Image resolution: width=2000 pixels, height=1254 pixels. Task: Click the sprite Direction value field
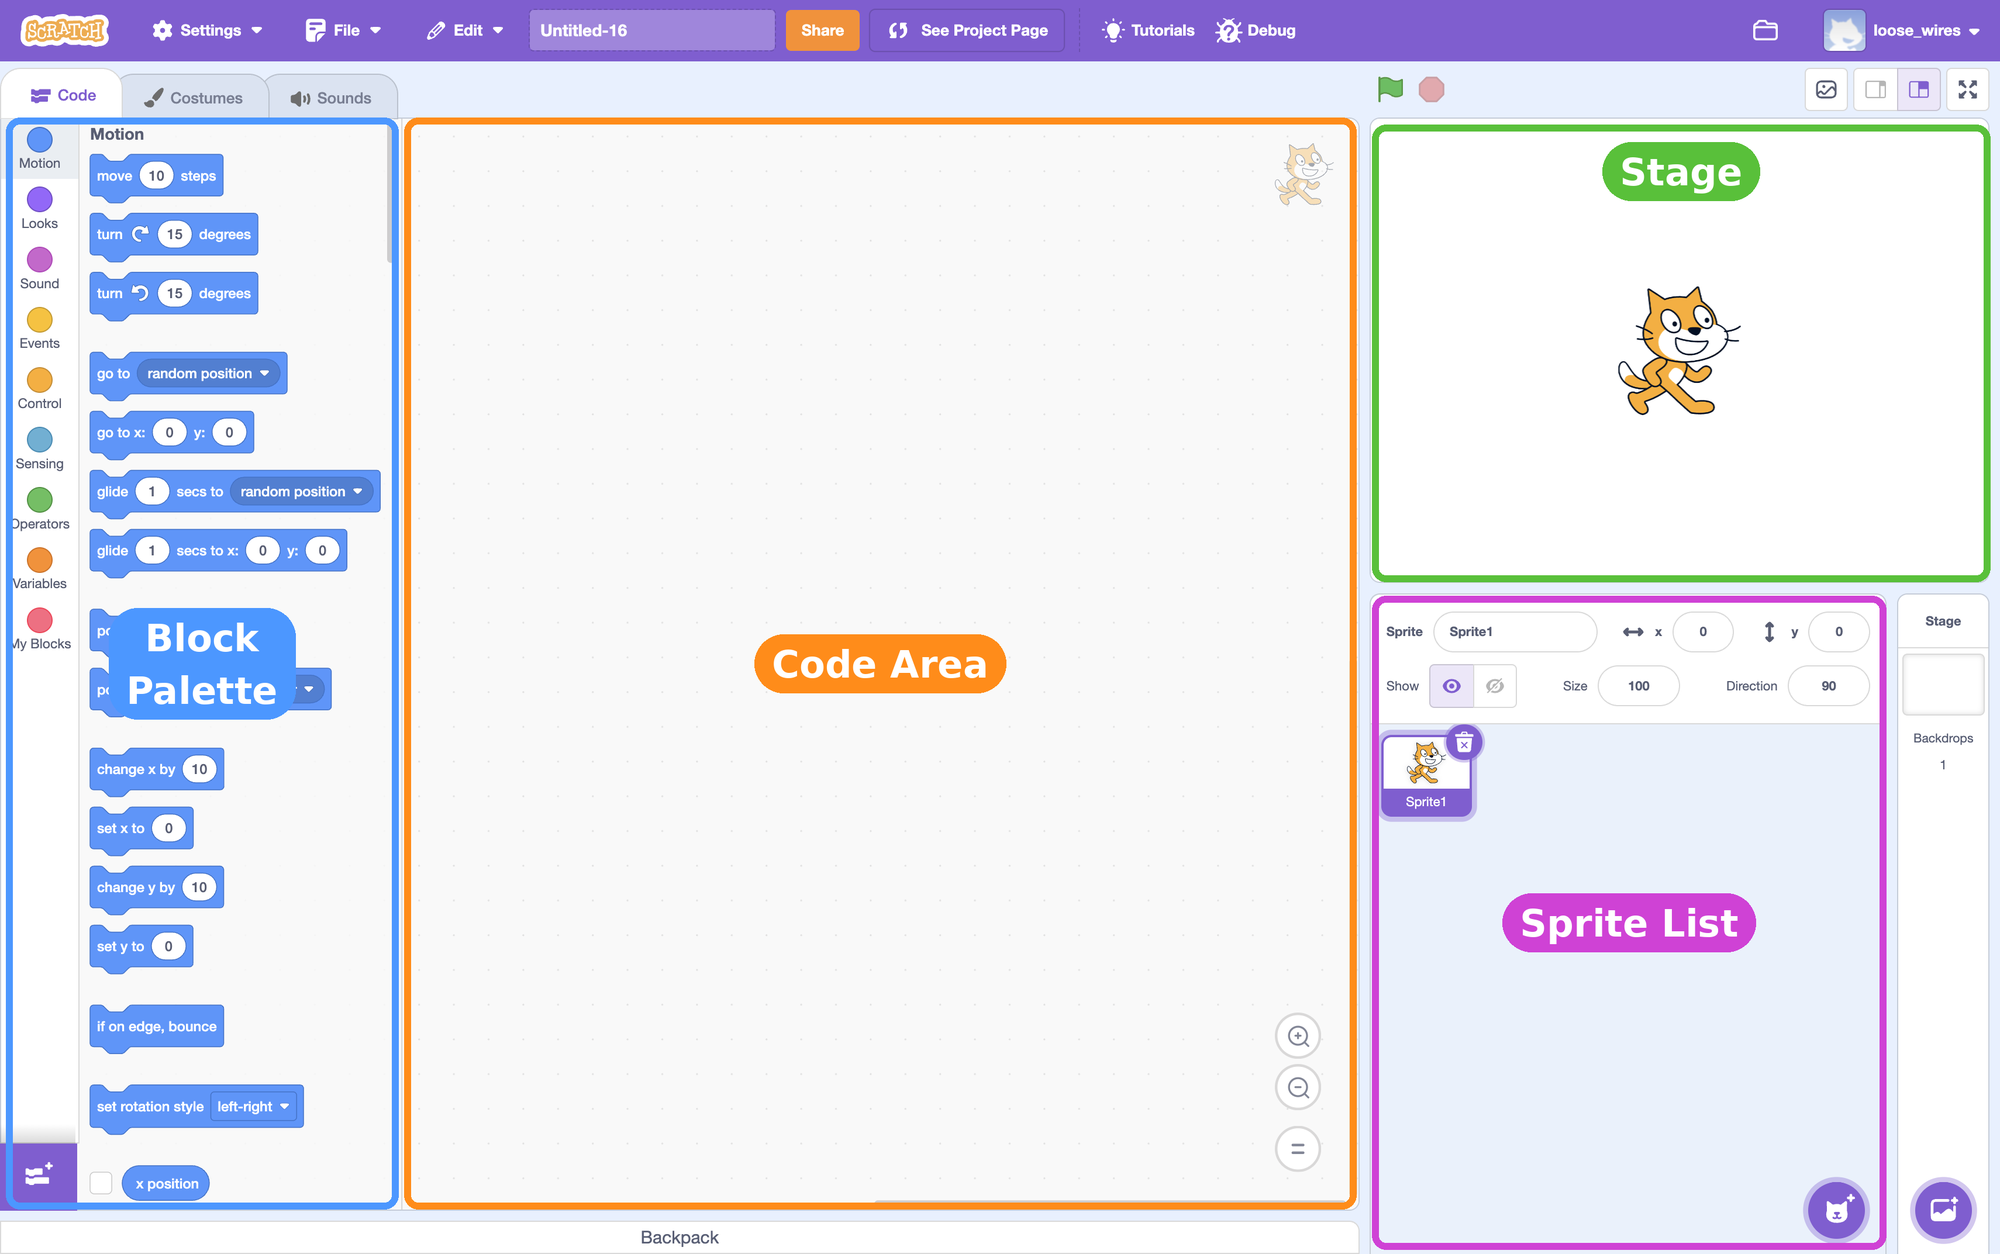pos(1828,686)
